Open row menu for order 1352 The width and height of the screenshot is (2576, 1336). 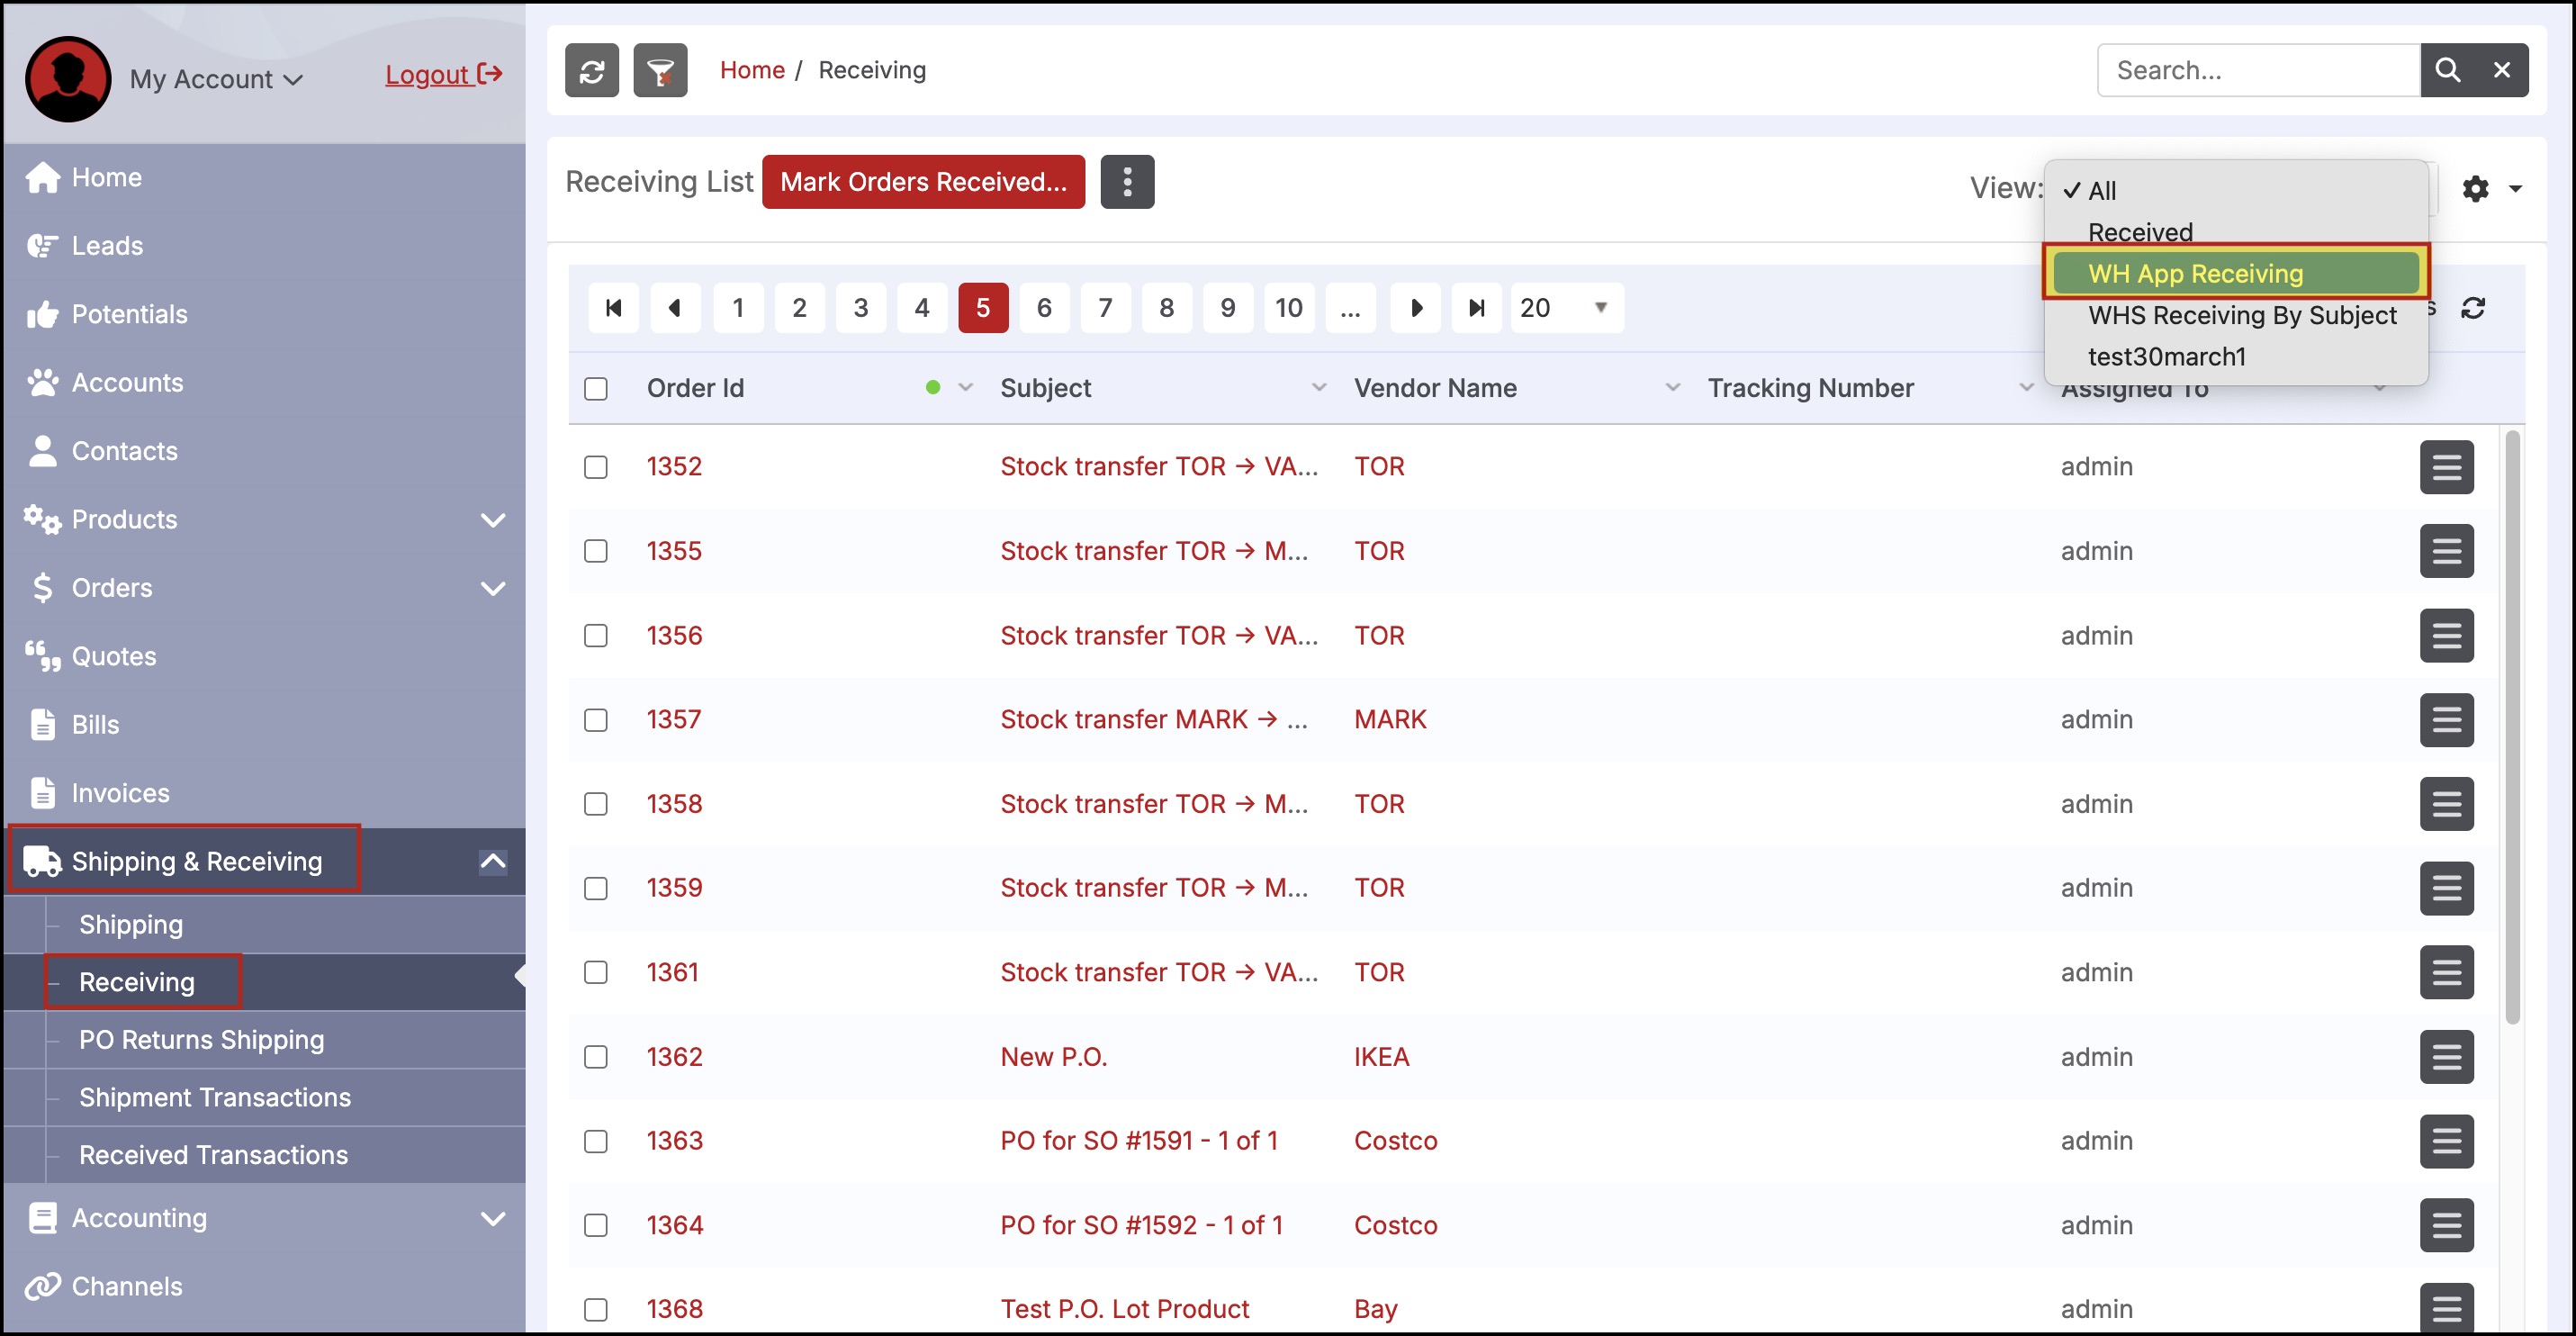pos(2446,467)
